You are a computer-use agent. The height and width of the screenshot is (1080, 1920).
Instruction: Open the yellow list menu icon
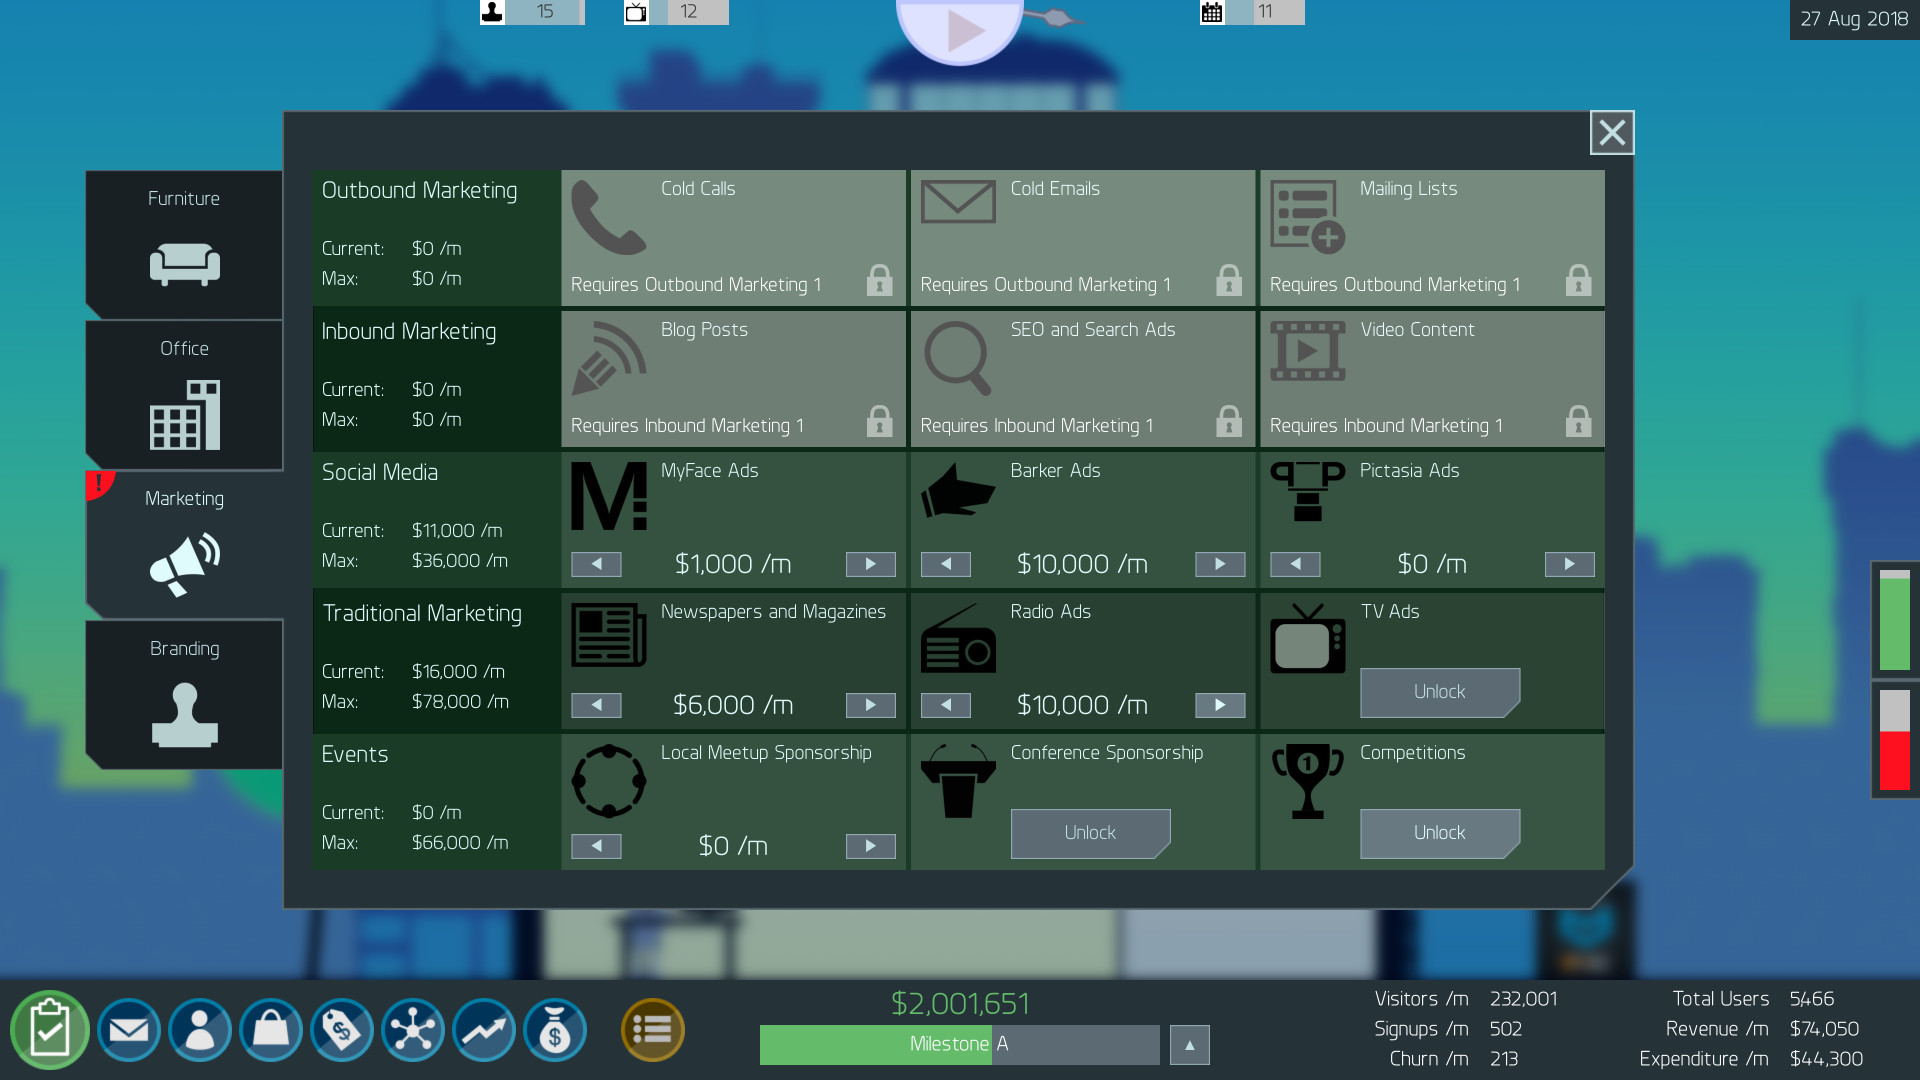[x=653, y=1030]
